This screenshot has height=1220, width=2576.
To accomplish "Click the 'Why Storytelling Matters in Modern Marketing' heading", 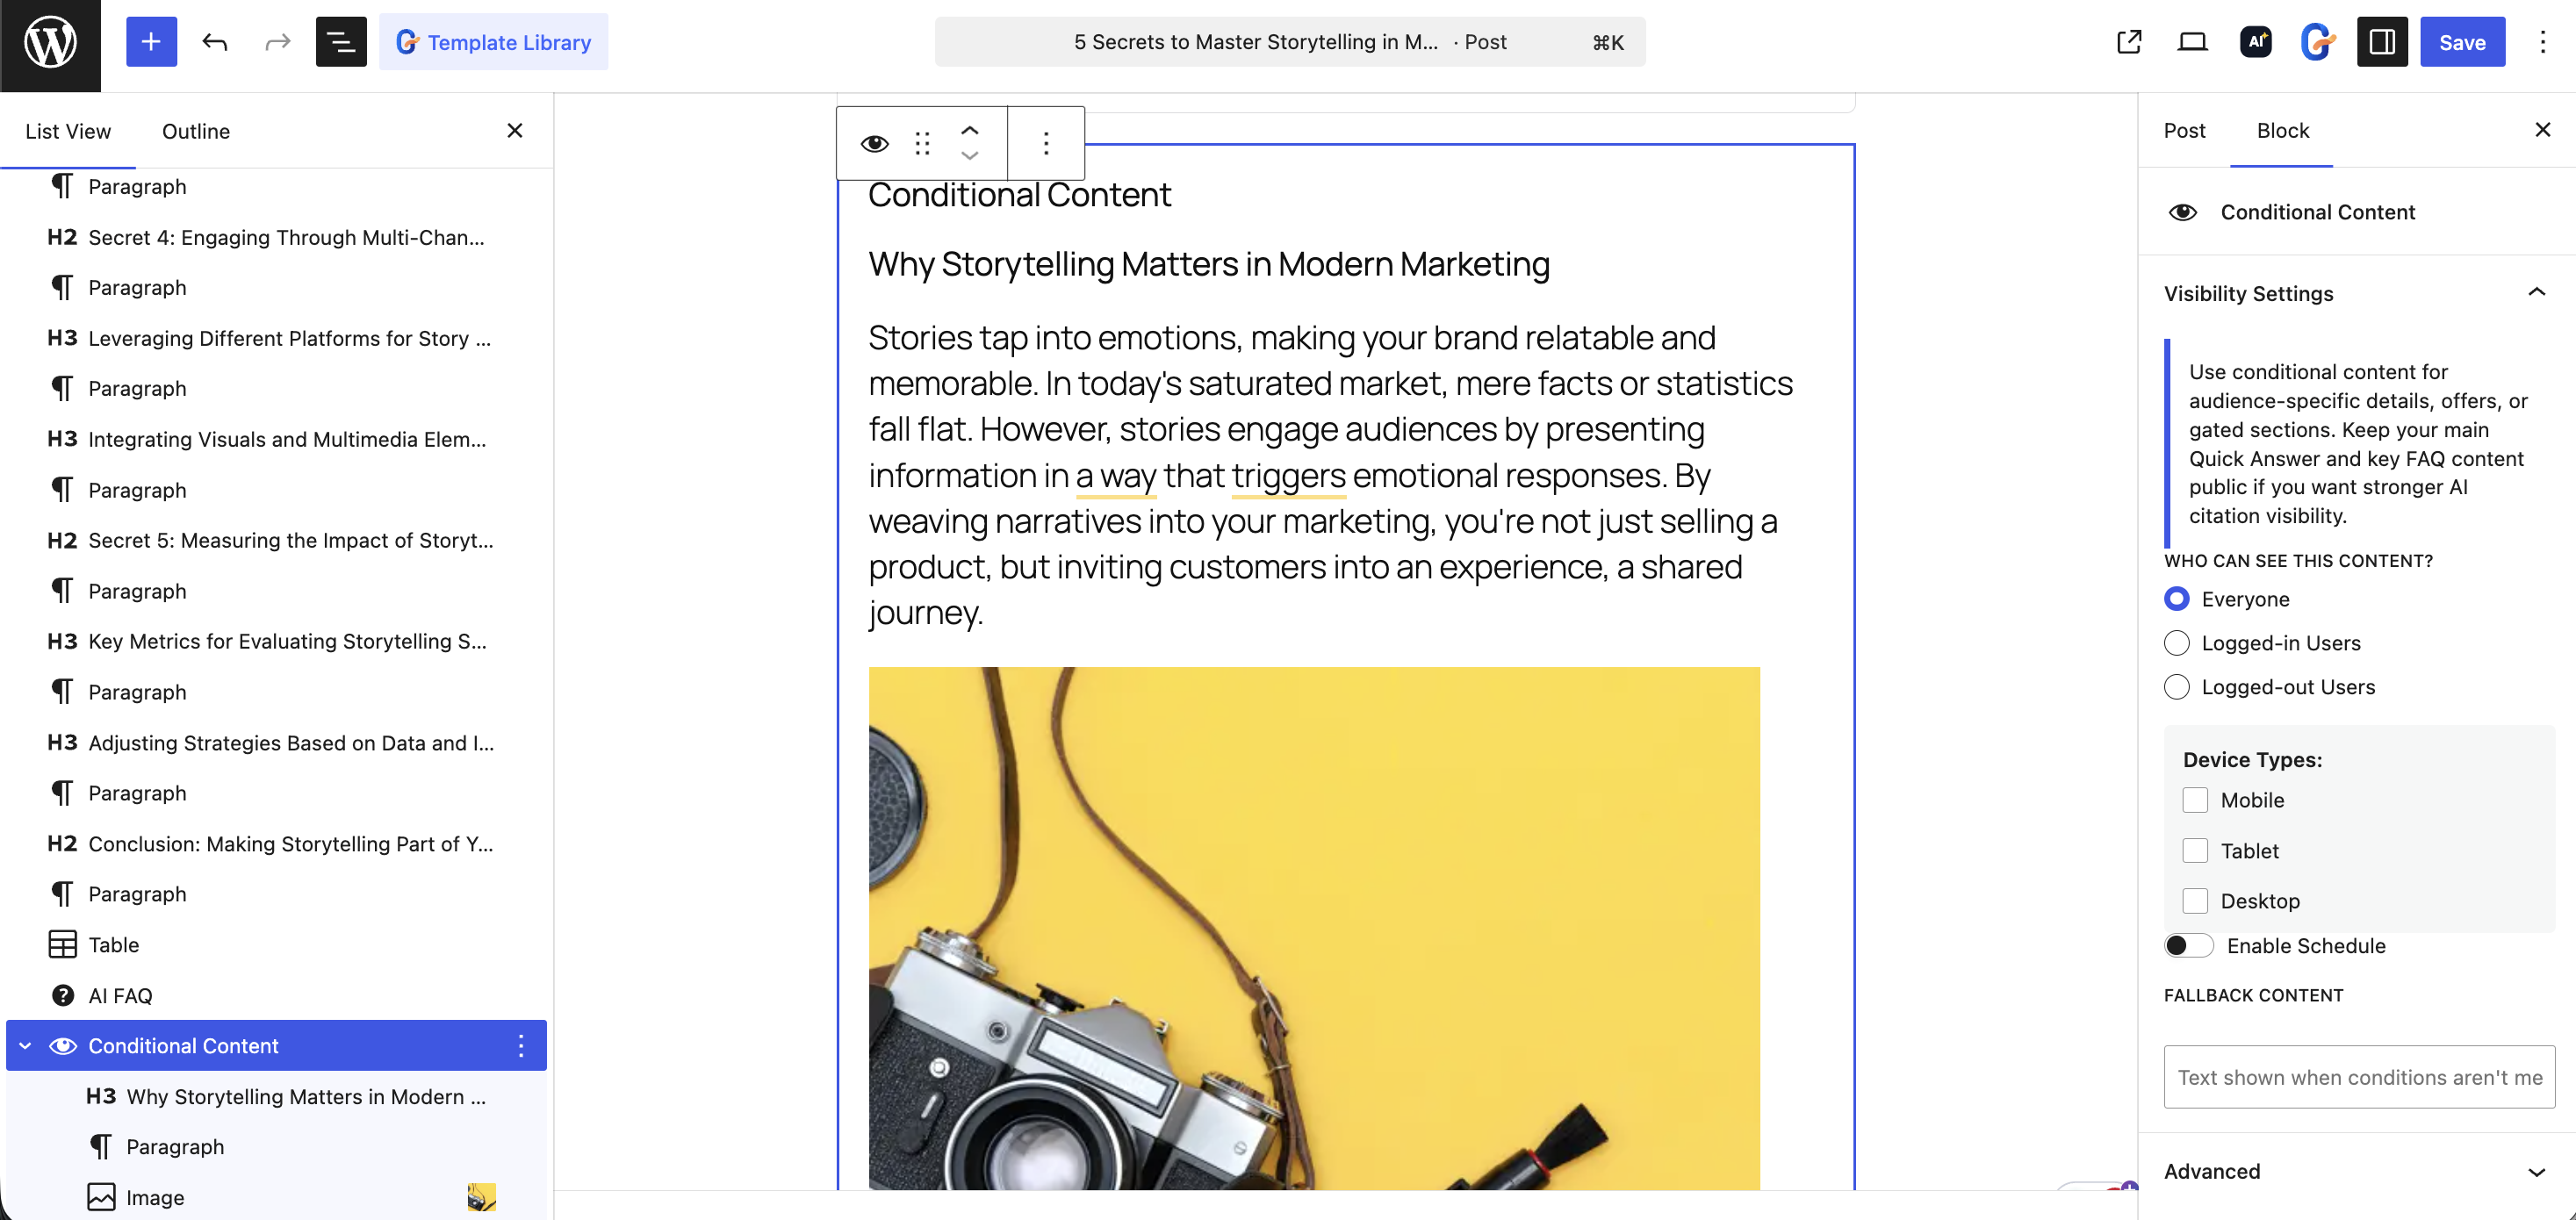I will pos(1209,264).
